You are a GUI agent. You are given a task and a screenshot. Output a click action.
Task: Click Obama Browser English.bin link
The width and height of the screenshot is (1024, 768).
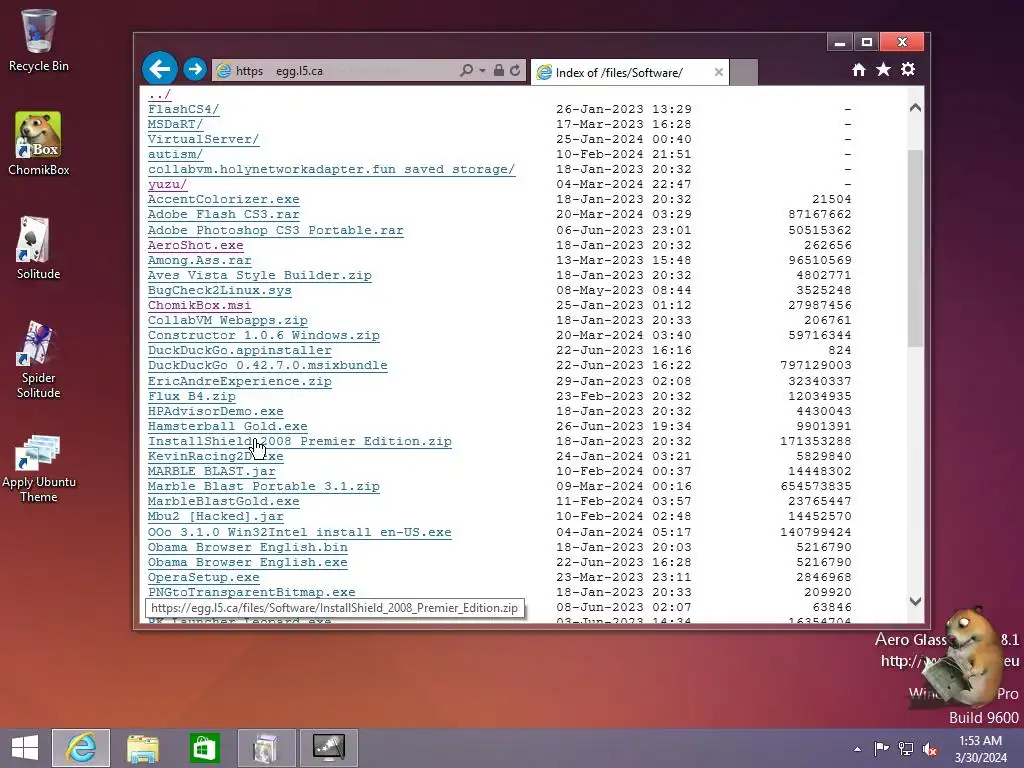point(248,547)
